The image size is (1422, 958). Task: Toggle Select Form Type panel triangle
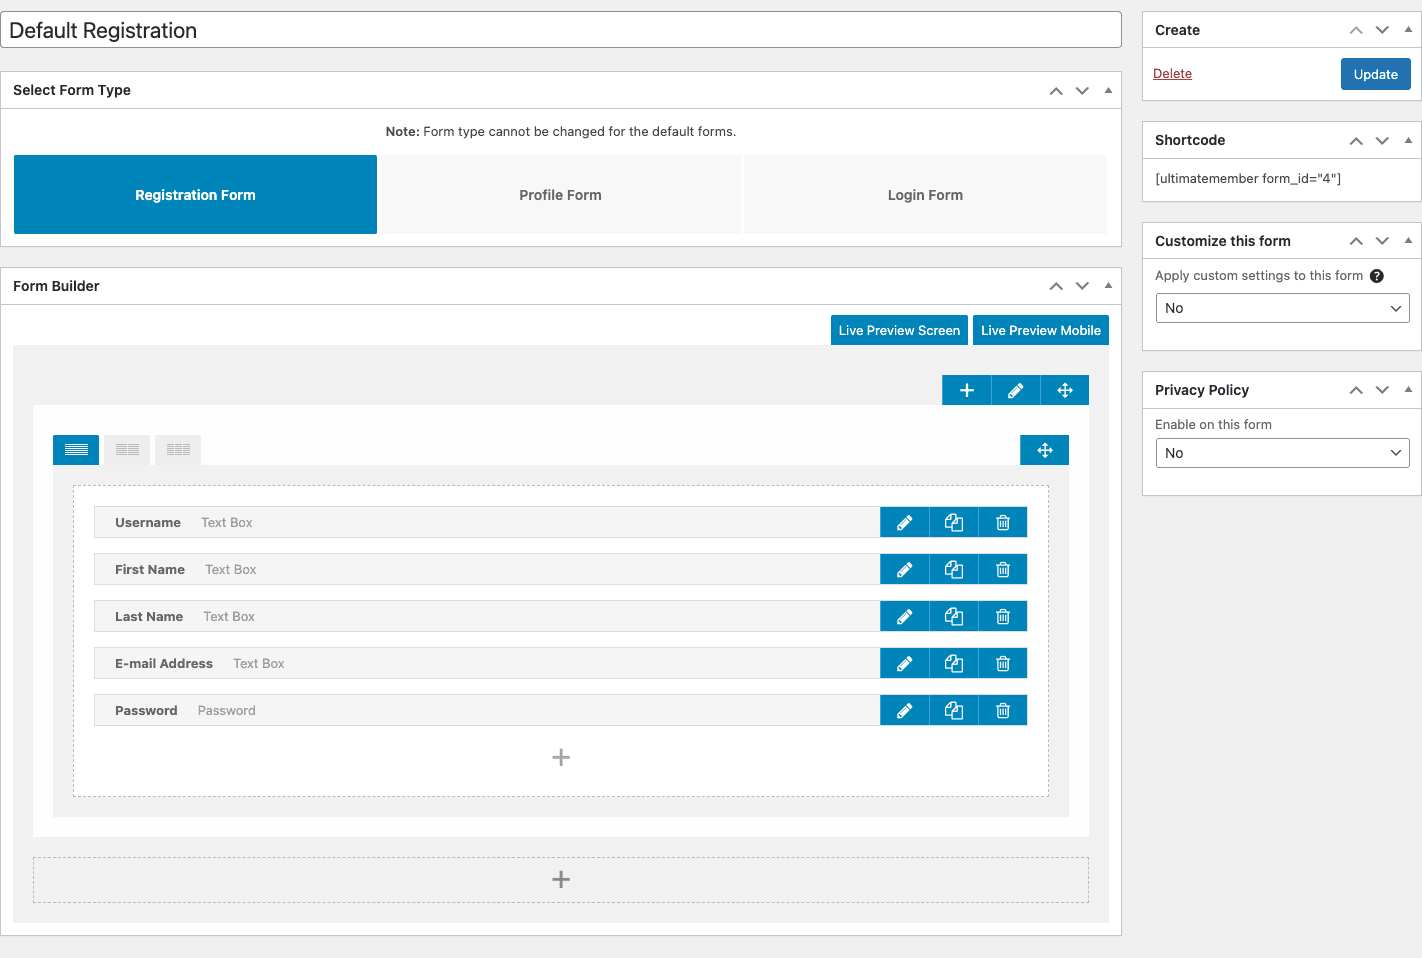click(1108, 90)
